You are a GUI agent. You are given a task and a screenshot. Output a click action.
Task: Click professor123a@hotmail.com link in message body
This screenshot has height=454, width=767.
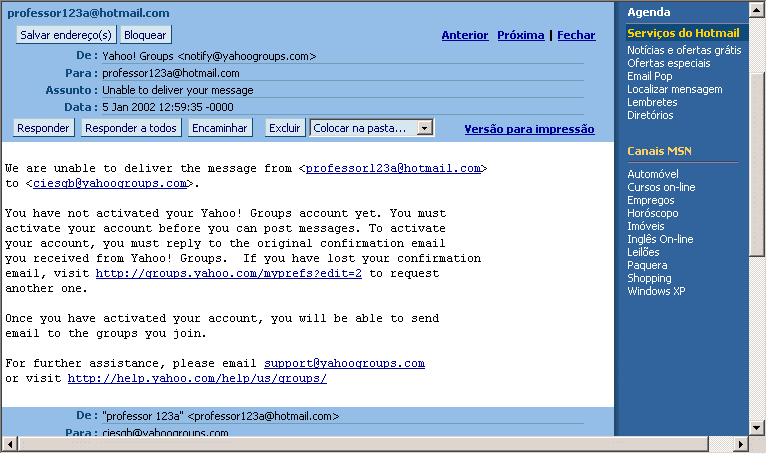[393, 168]
